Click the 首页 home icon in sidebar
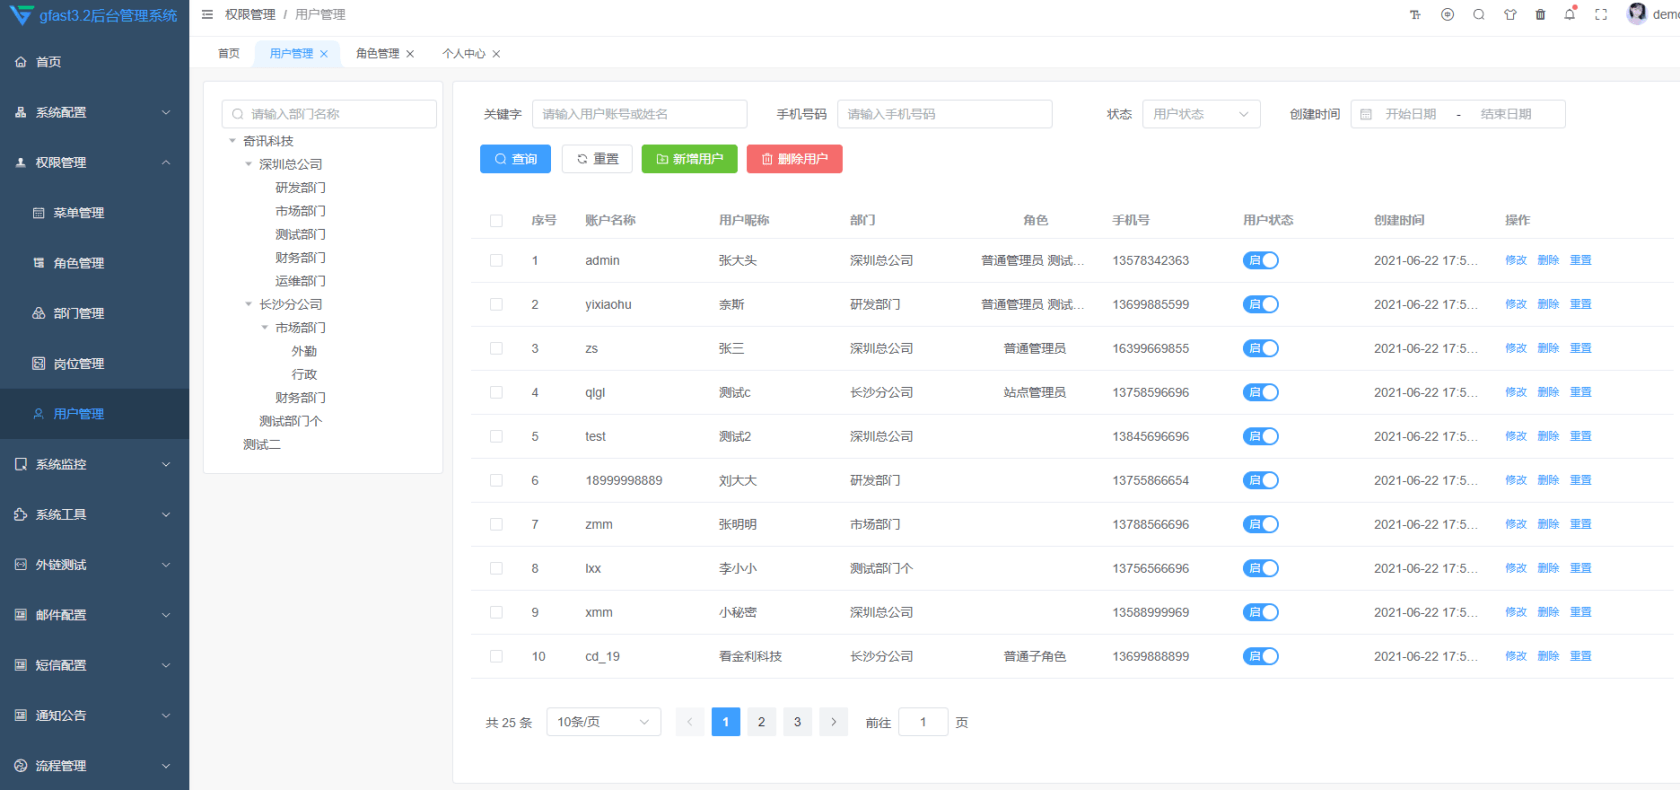 pyautogui.click(x=21, y=62)
